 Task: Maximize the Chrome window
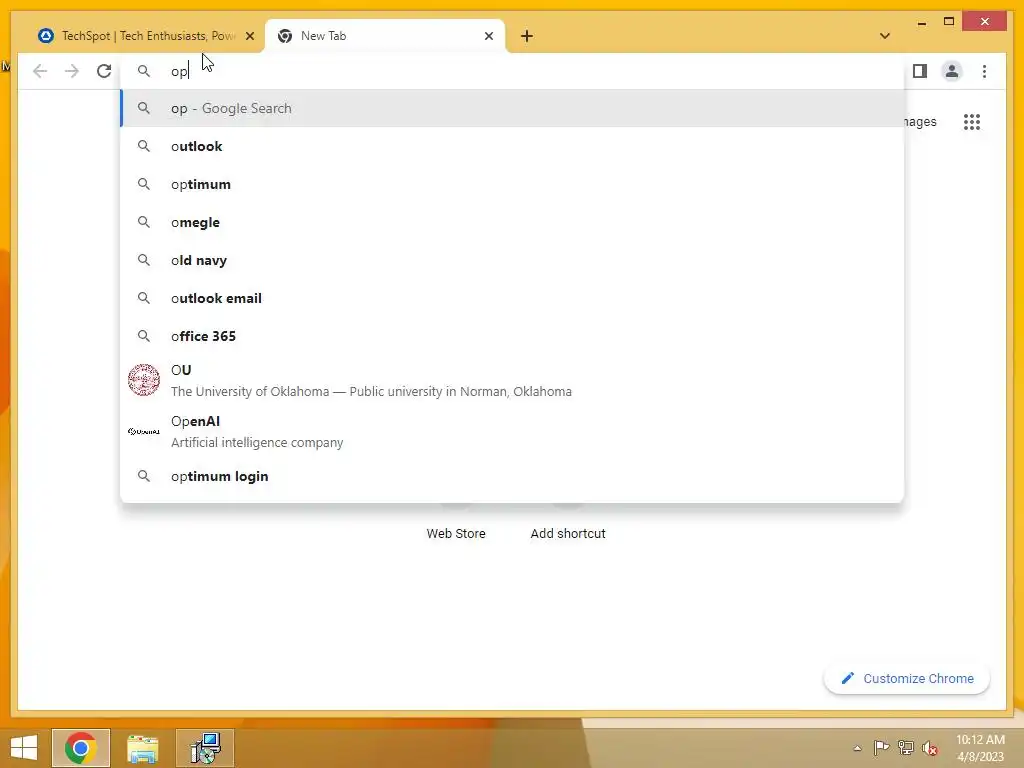(x=949, y=22)
